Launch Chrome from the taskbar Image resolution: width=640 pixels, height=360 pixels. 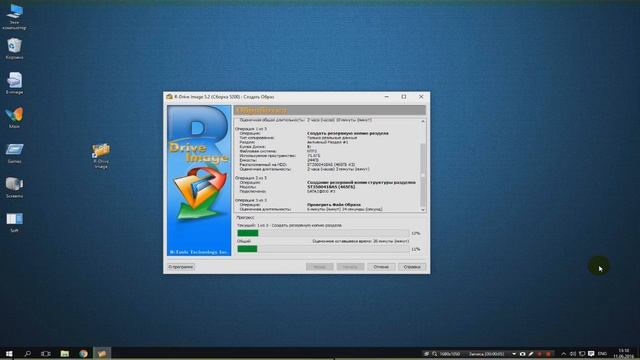(x=83, y=353)
